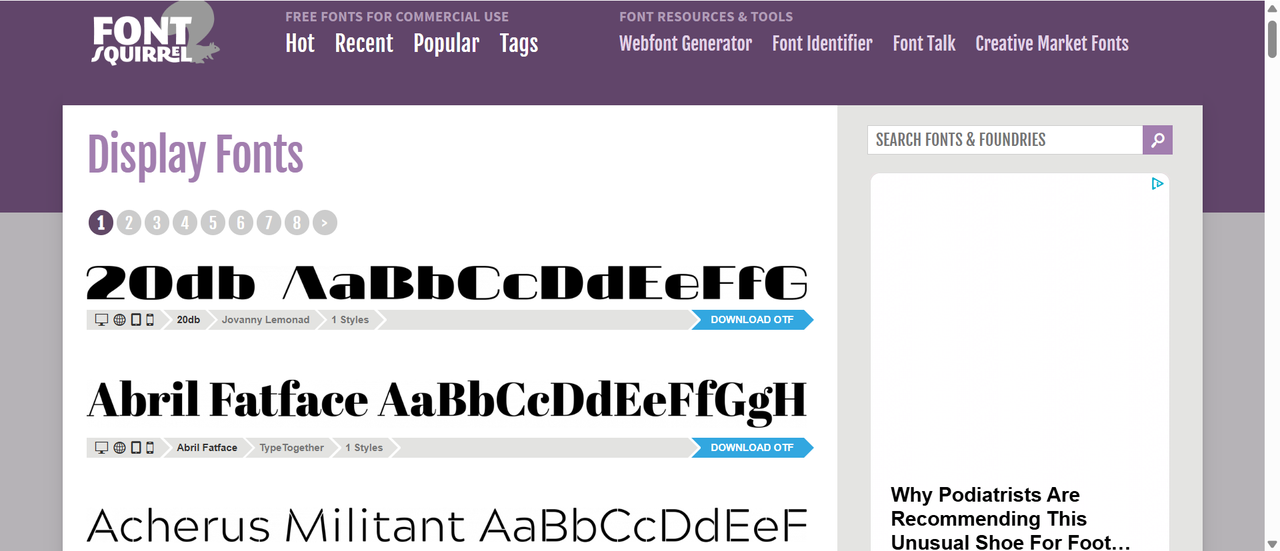The height and width of the screenshot is (551, 1280).
Task: Click tablet icon in Abril Fatface row
Action: (x=136, y=448)
